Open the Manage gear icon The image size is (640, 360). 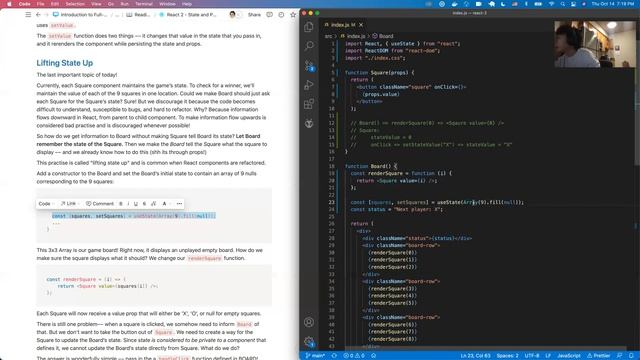point(309,342)
